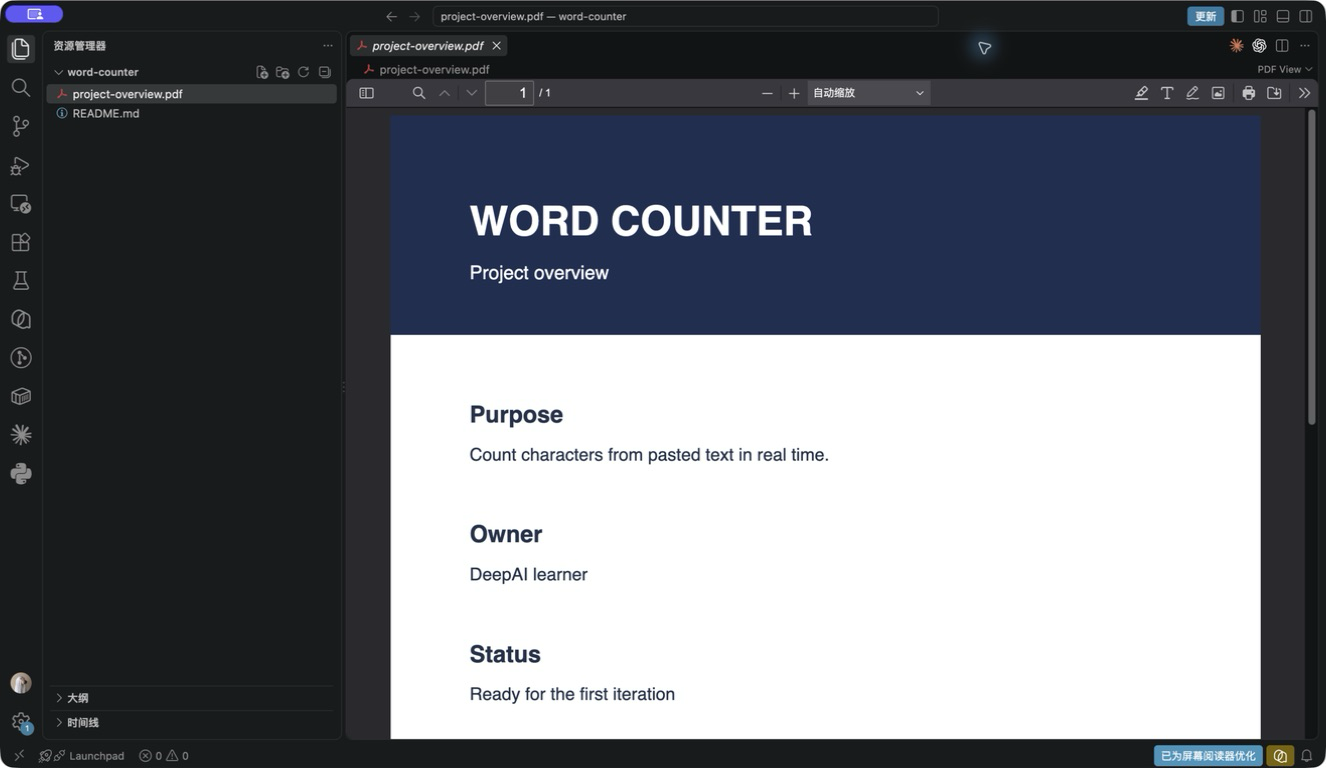Open the 自动缩放 zoom dropdown

click(x=869, y=93)
